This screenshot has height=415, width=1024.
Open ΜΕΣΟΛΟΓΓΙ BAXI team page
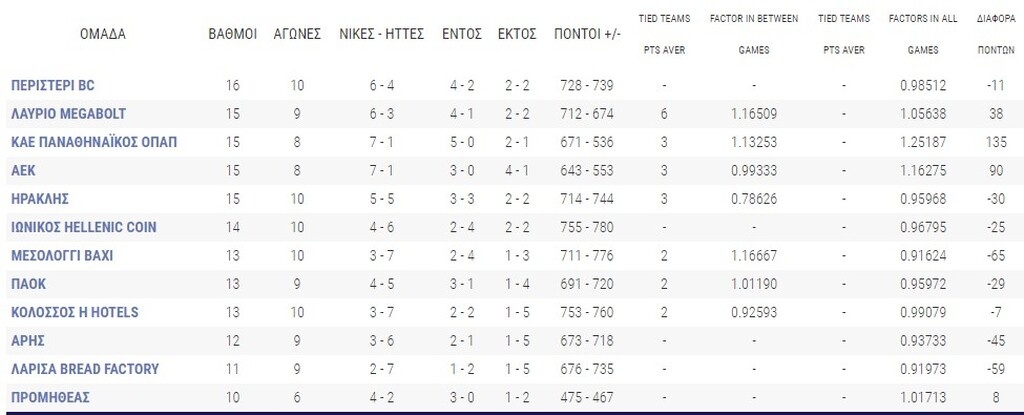click(62, 255)
